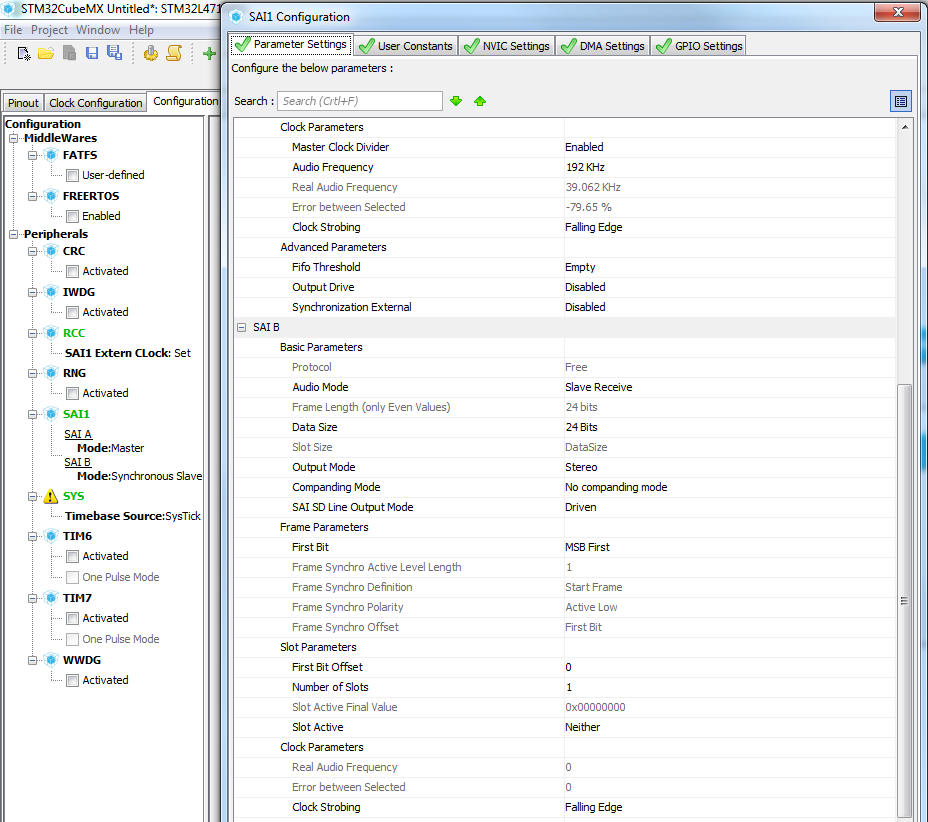Viewport: 928px width, 822px height.
Task: Switch to the DMA Settings tab
Action: [602, 46]
